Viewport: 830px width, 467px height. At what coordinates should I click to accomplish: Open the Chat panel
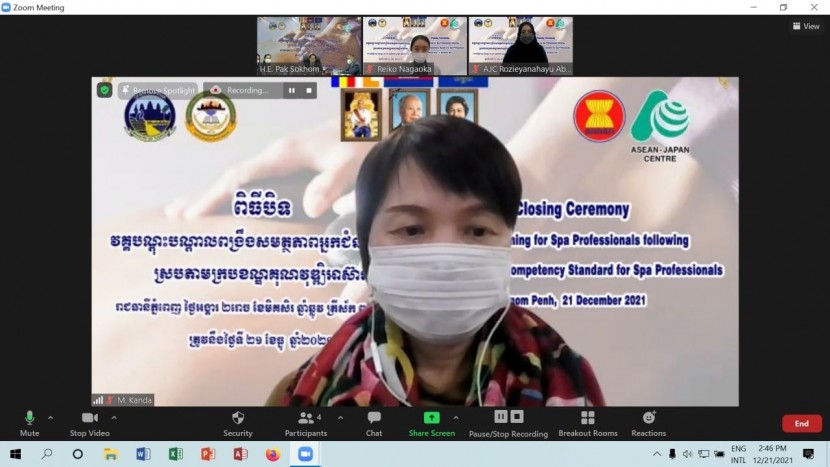(x=374, y=418)
